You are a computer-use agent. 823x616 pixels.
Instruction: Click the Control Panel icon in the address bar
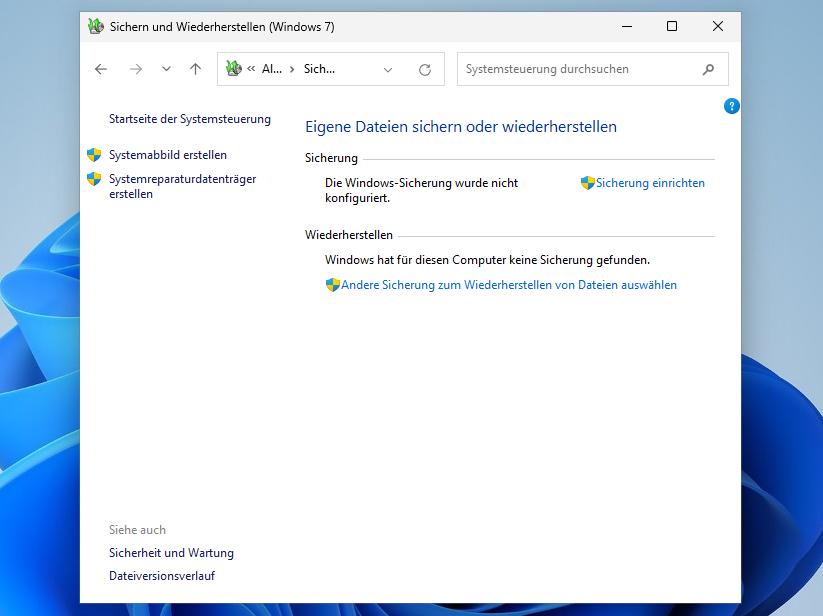point(234,69)
